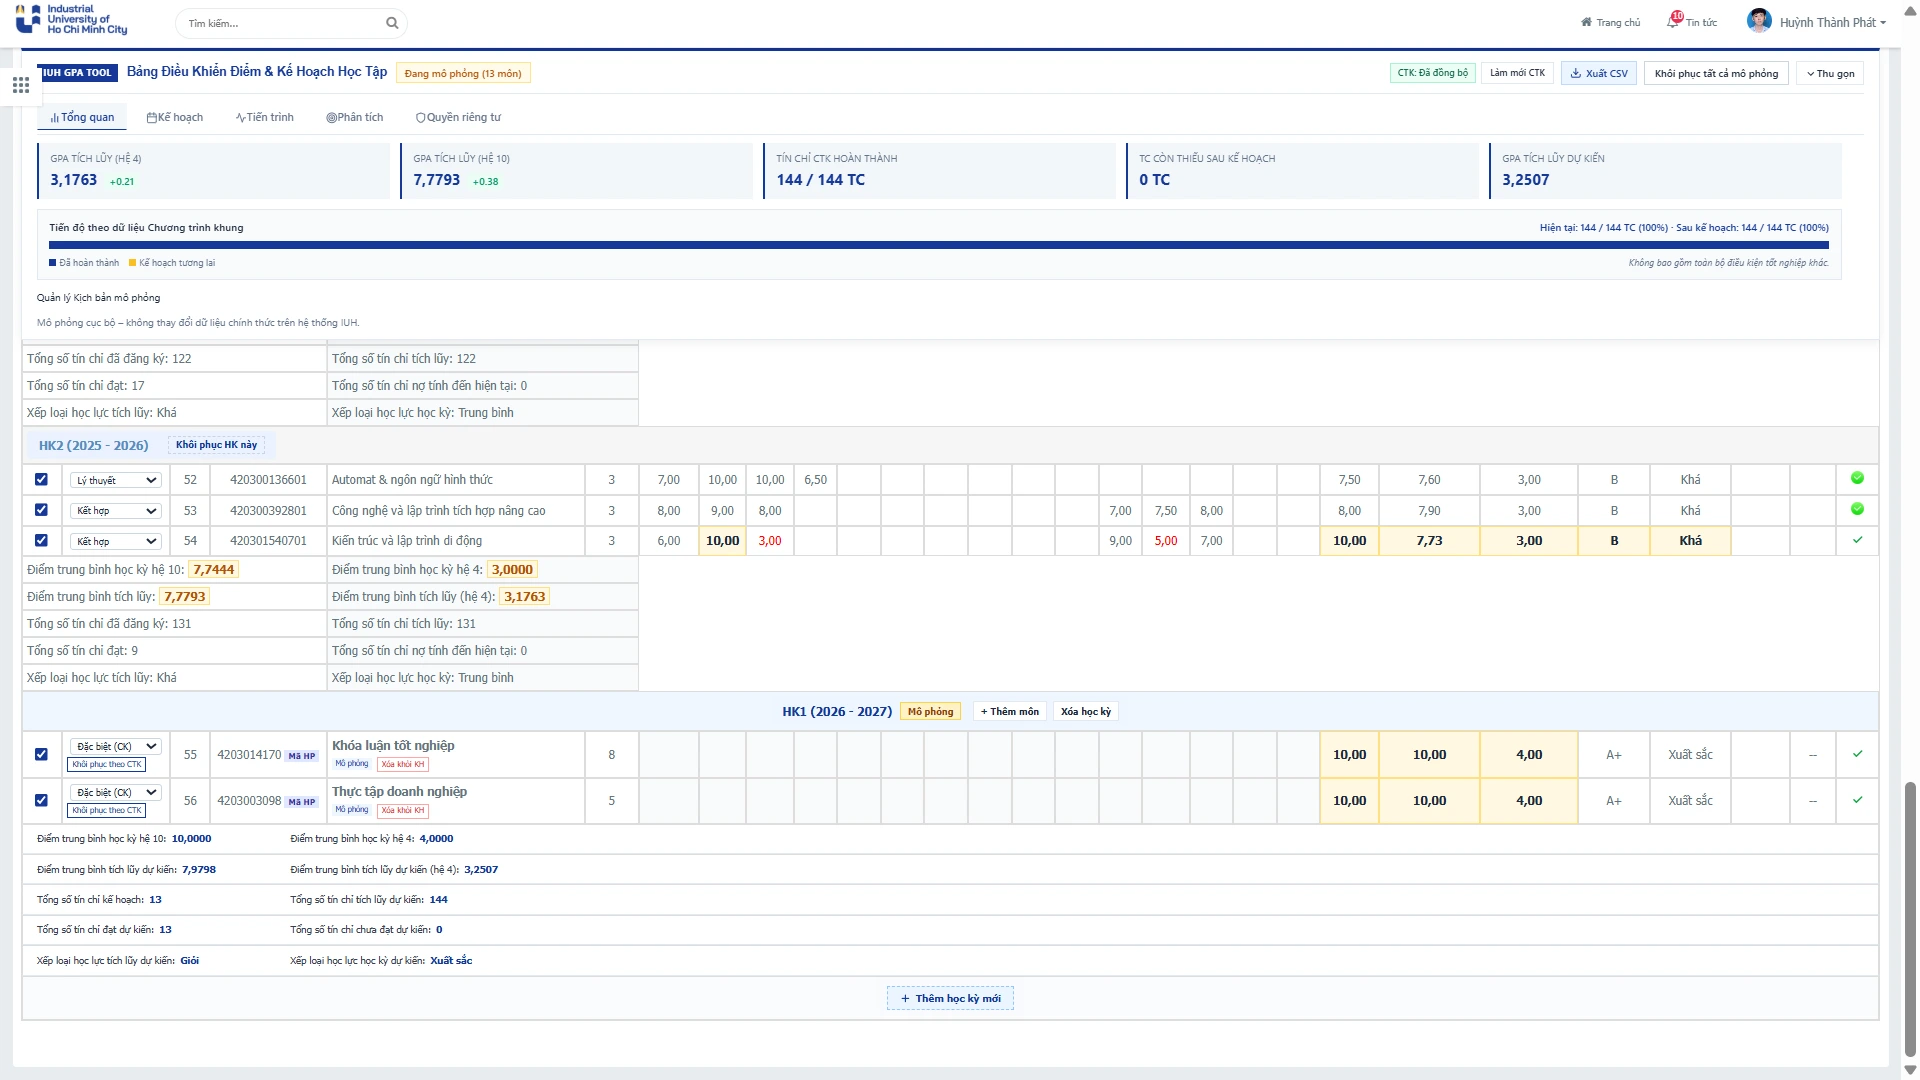The width and height of the screenshot is (1920, 1080).
Task: Open the Lý thuyết type dropdown
Action: [x=115, y=480]
